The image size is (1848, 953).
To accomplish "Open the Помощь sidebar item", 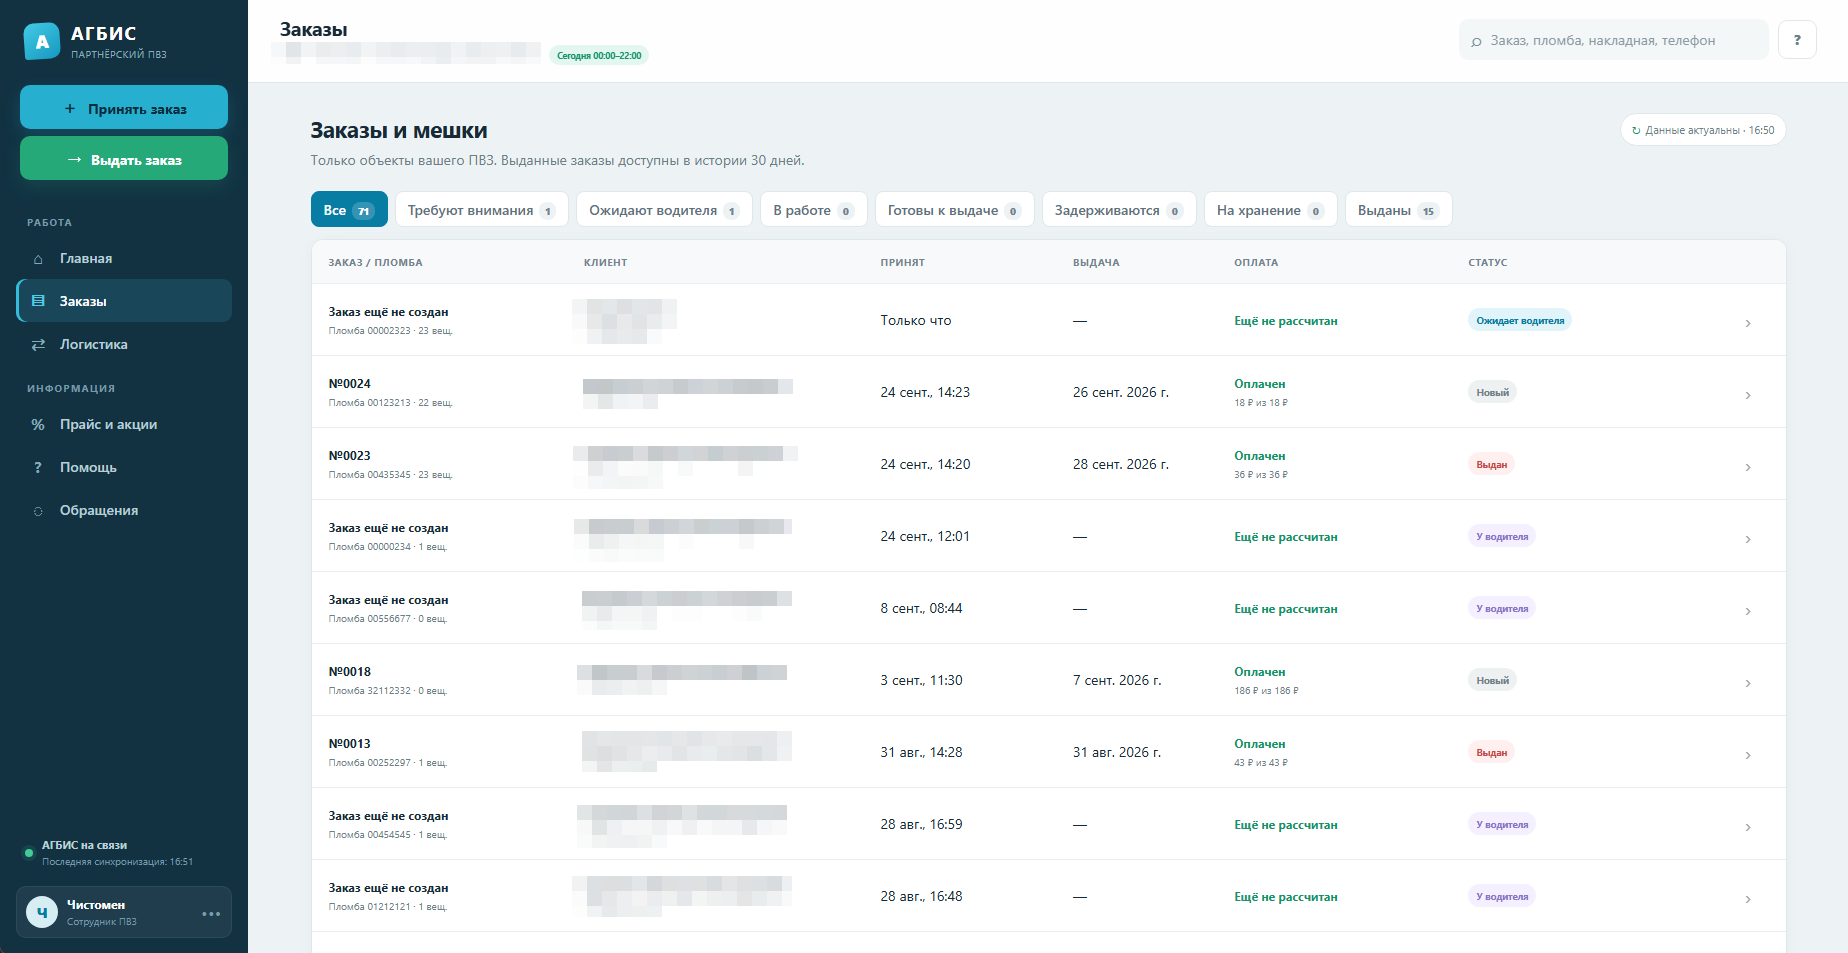I will tap(124, 467).
